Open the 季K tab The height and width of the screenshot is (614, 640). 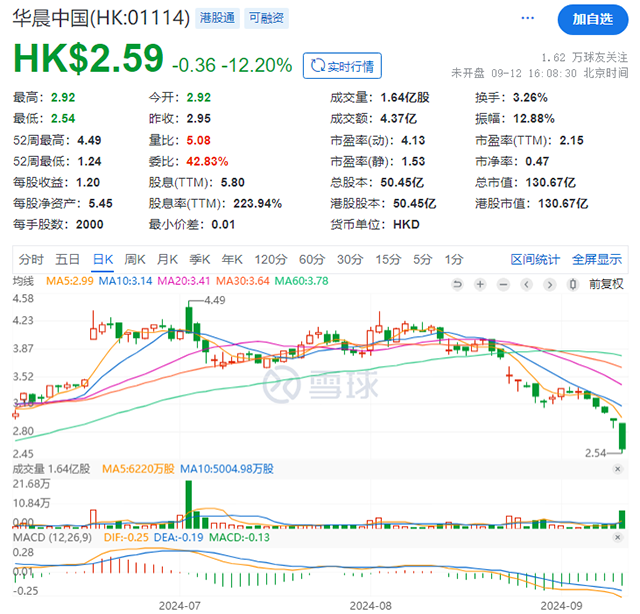200,260
